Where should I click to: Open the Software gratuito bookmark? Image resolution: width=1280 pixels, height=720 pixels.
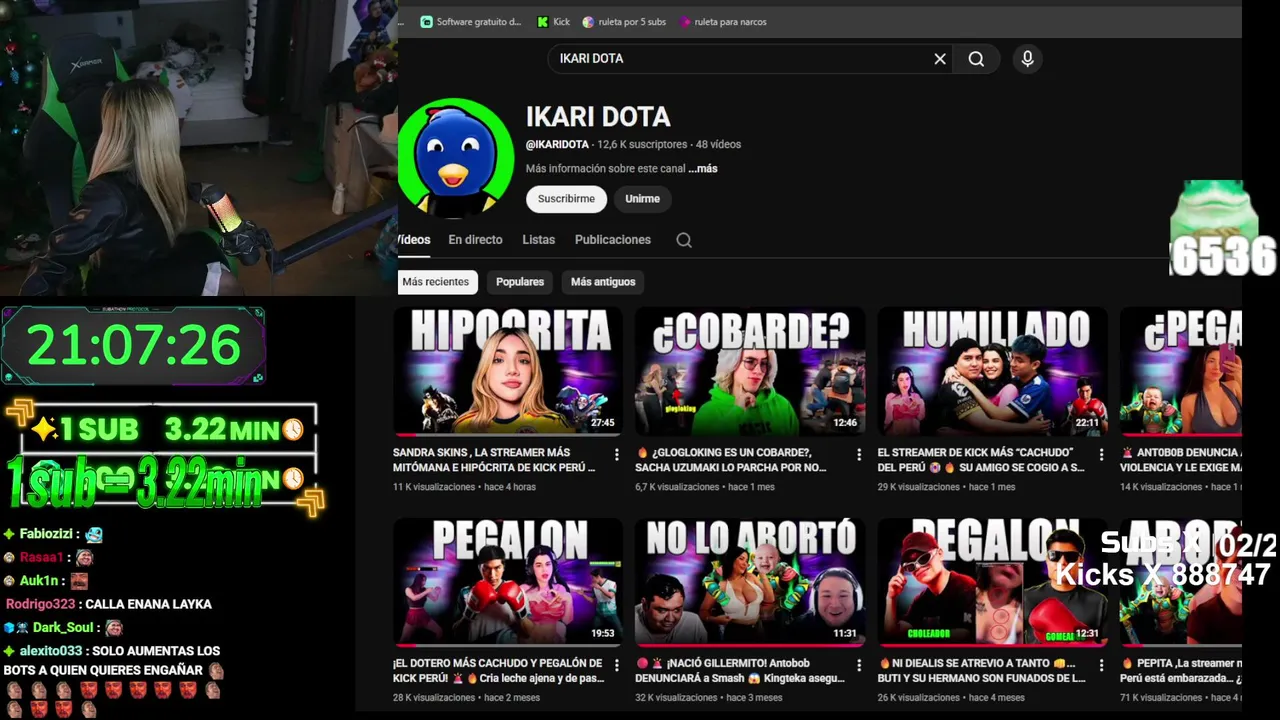point(471,22)
